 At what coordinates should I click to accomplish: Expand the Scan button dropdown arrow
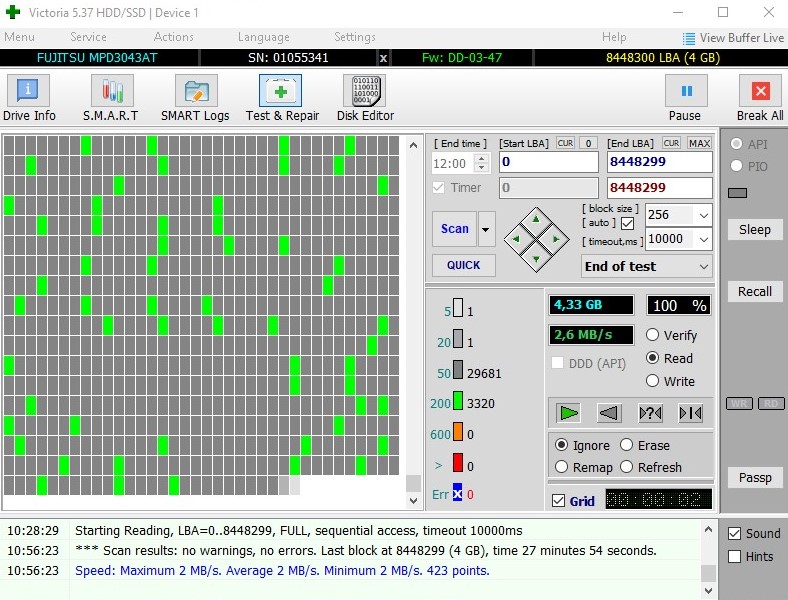(x=486, y=229)
